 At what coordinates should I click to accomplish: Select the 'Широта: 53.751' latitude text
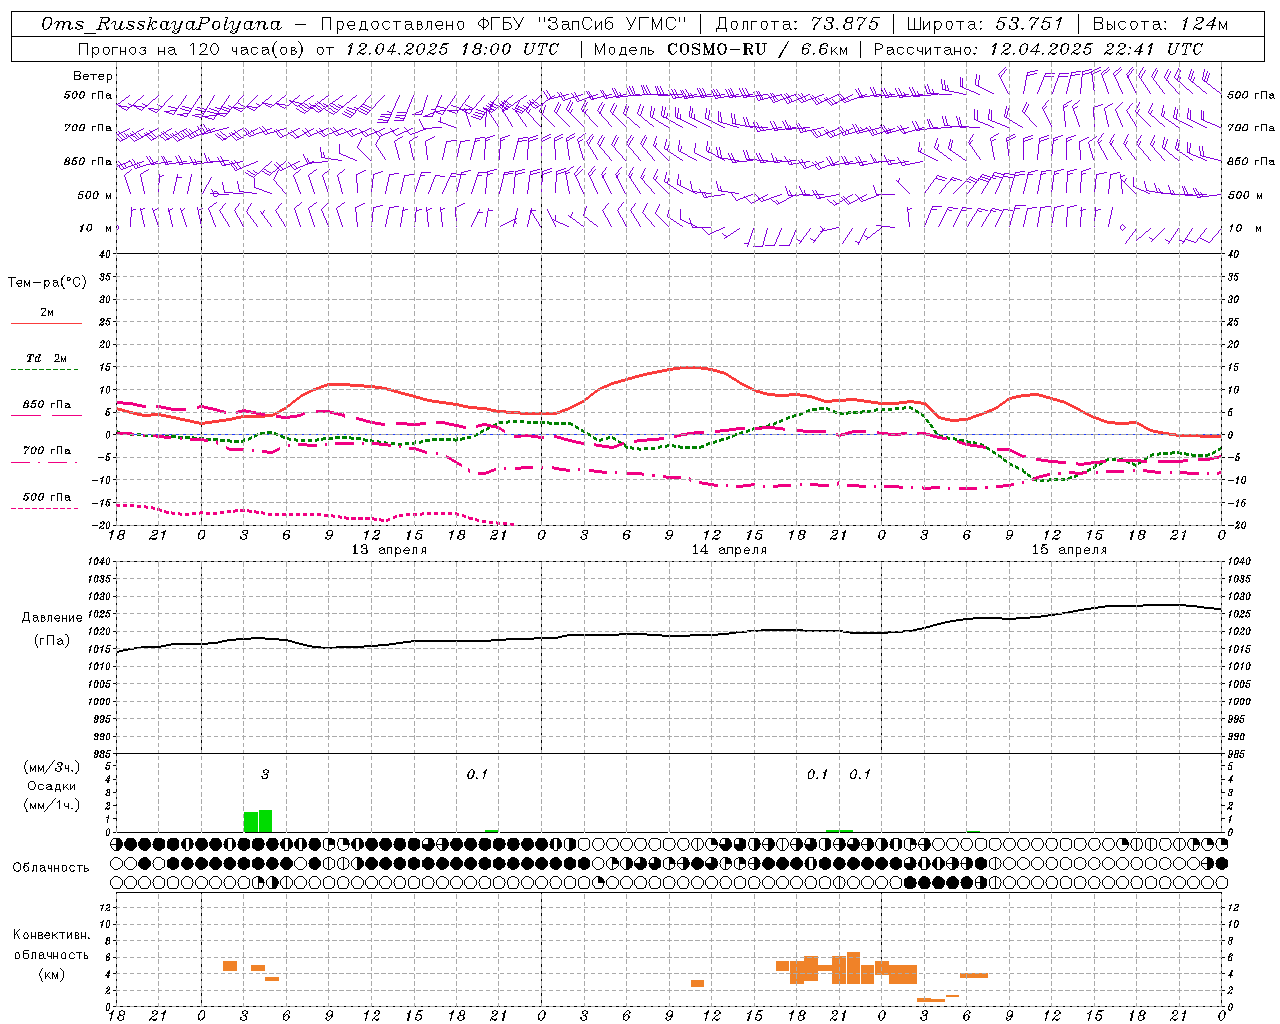(x=985, y=24)
